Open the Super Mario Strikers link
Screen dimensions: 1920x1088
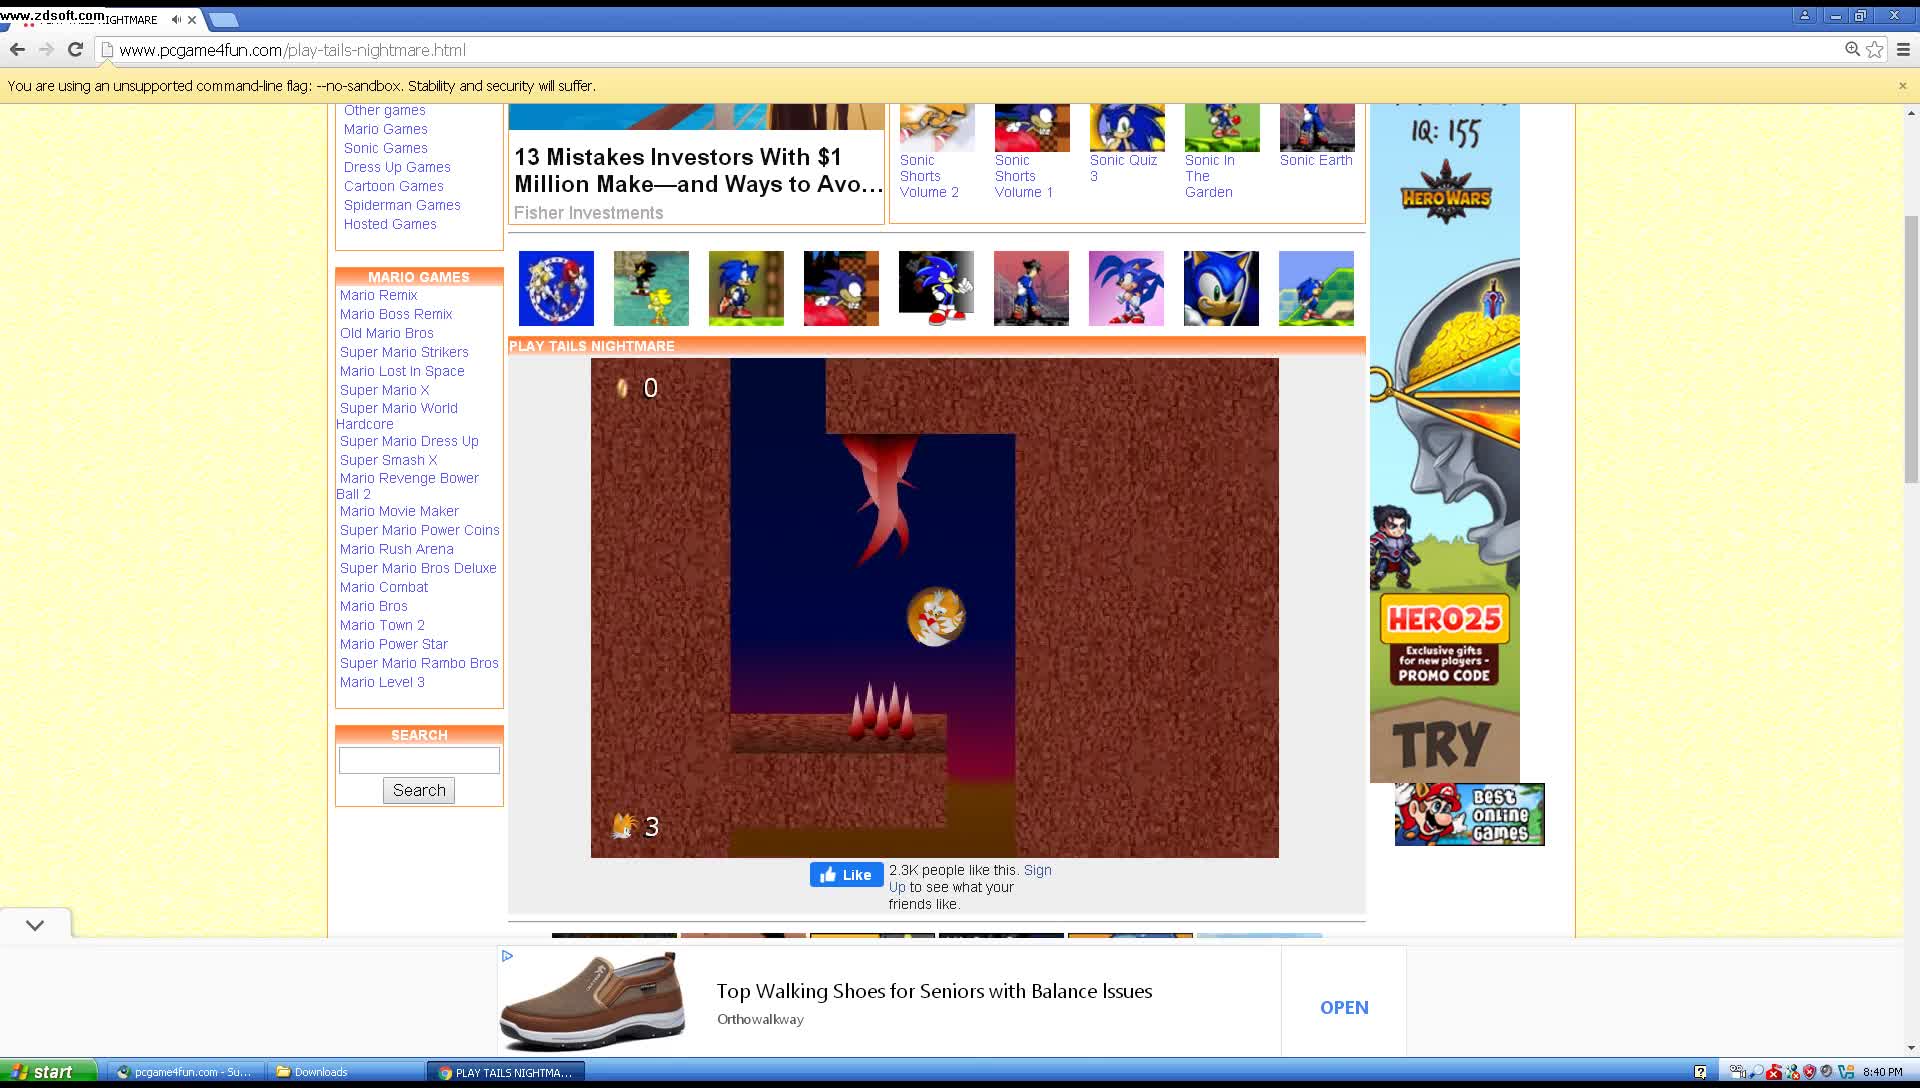click(x=404, y=352)
